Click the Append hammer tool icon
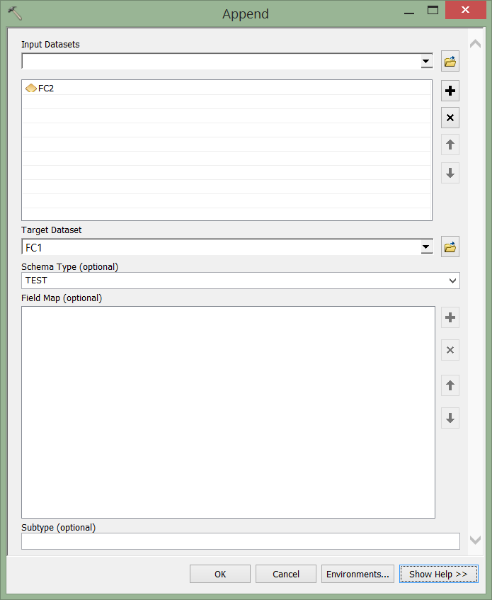The height and width of the screenshot is (600, 492). pyautogui.click(x=15, y=13)
